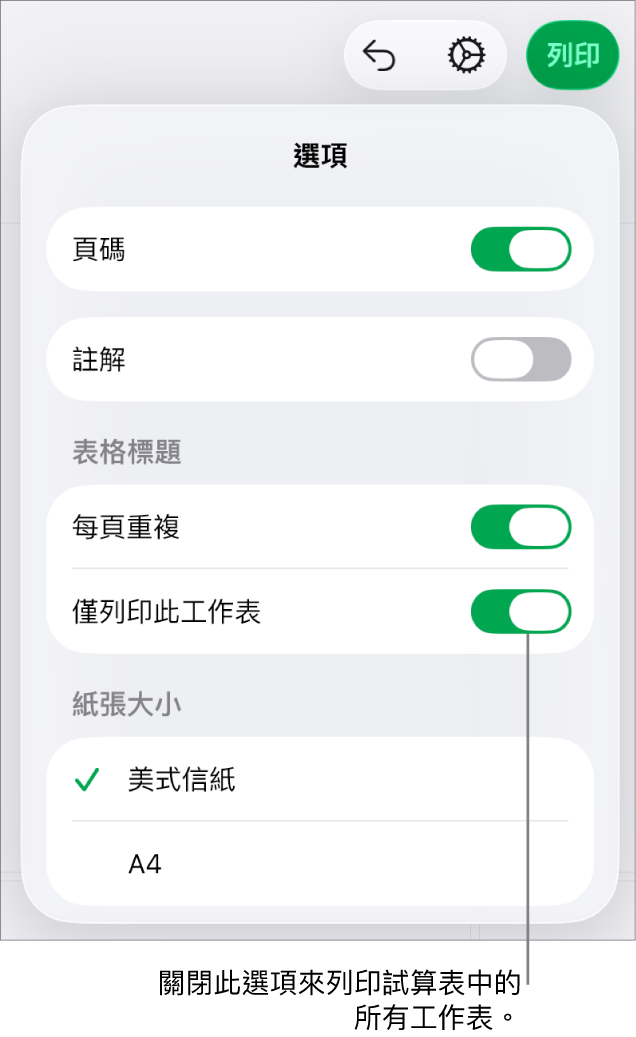The width and height of the screenshot is (636, 1037).
Task: Tap the curved return arrow at the top
Action: pyautogui.click(x=379, y=55)
